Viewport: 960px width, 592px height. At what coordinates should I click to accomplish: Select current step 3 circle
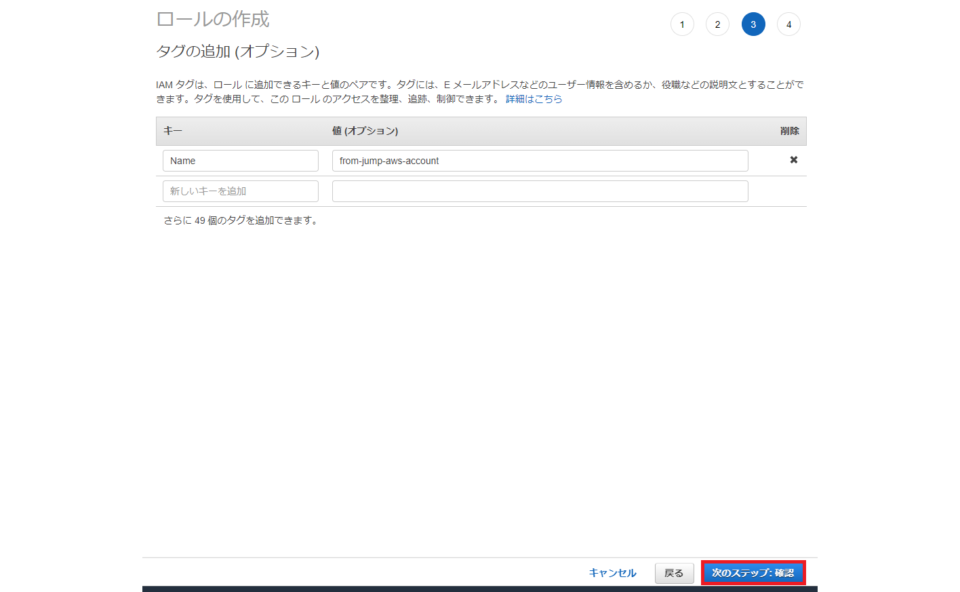[753, 24]
